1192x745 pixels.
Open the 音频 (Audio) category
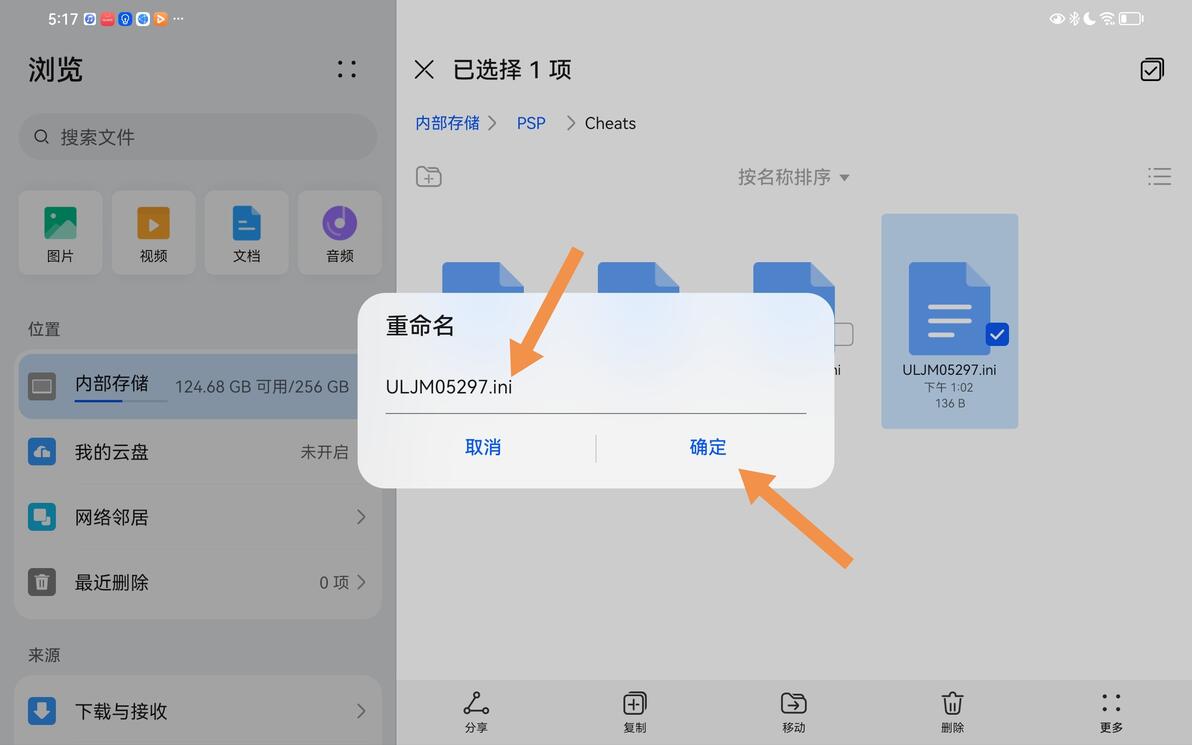click(x=339, y=232)
